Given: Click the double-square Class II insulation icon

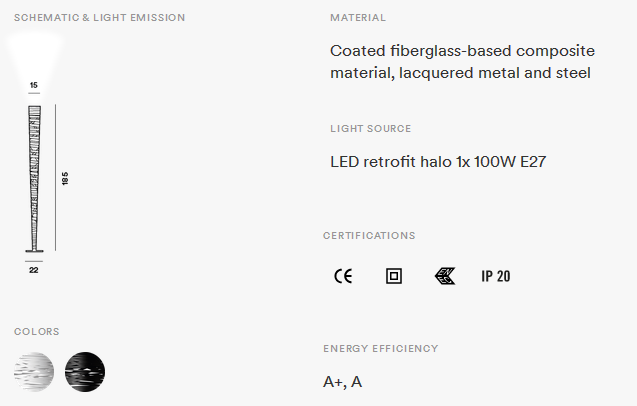Looking at the screenshot, I should [394, 276].
